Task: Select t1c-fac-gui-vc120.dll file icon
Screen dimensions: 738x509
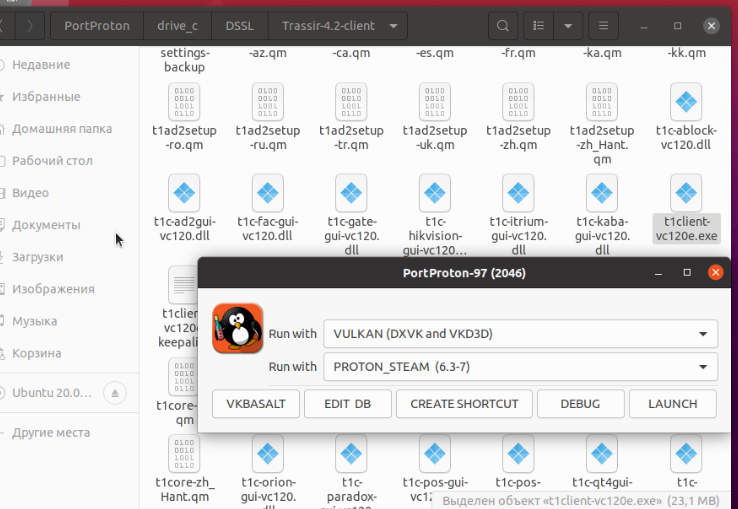Action: point(268,193)
